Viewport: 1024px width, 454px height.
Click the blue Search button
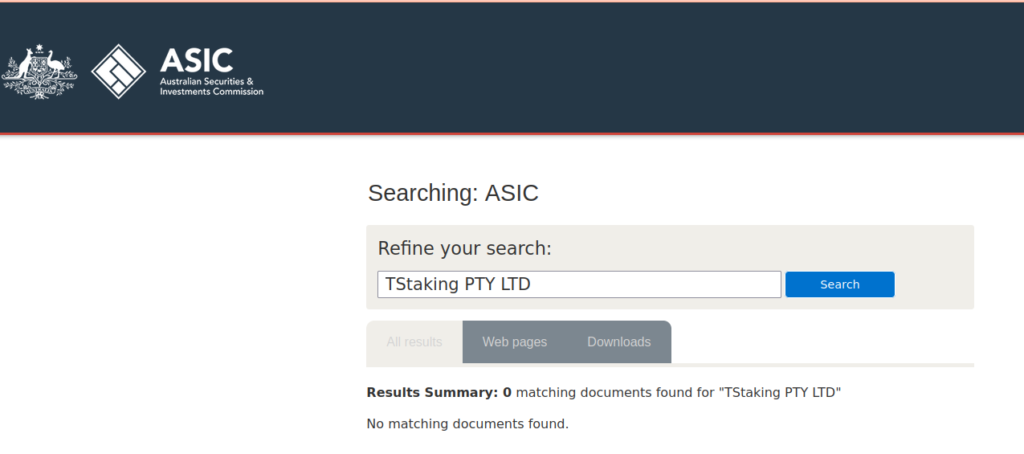pos(840,284)
